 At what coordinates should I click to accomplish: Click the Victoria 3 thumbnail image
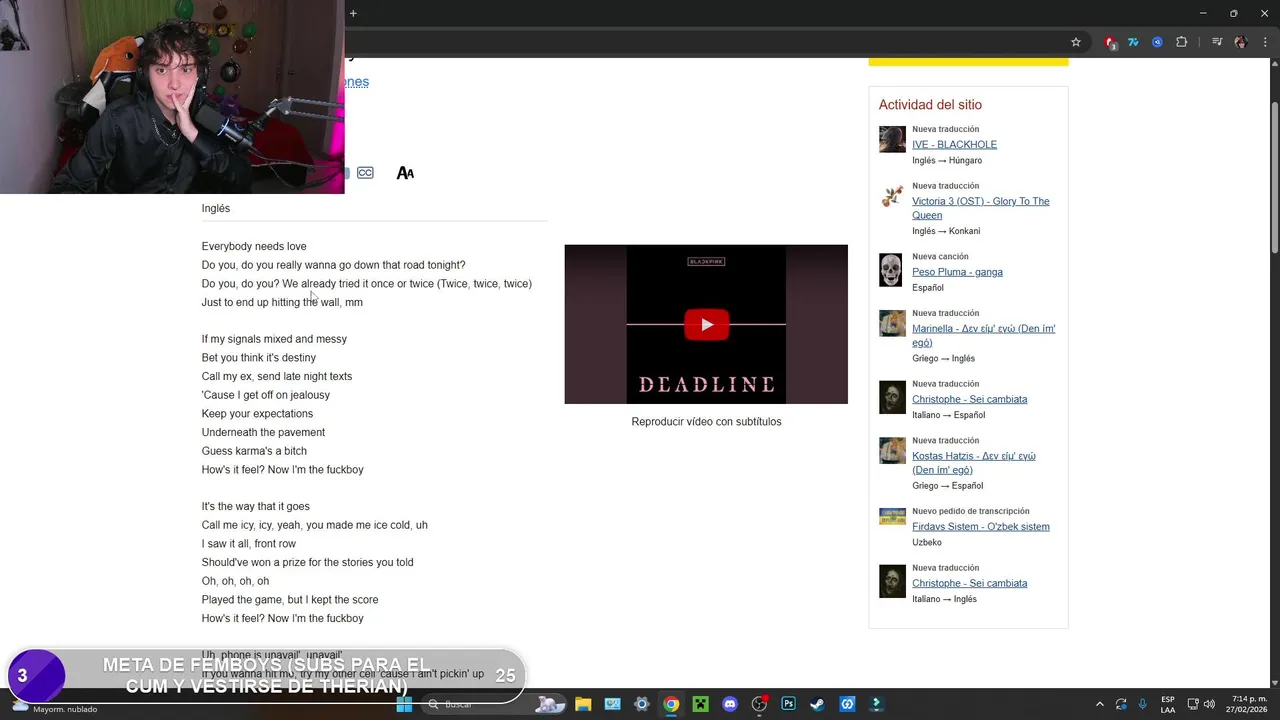pos(892,196)
